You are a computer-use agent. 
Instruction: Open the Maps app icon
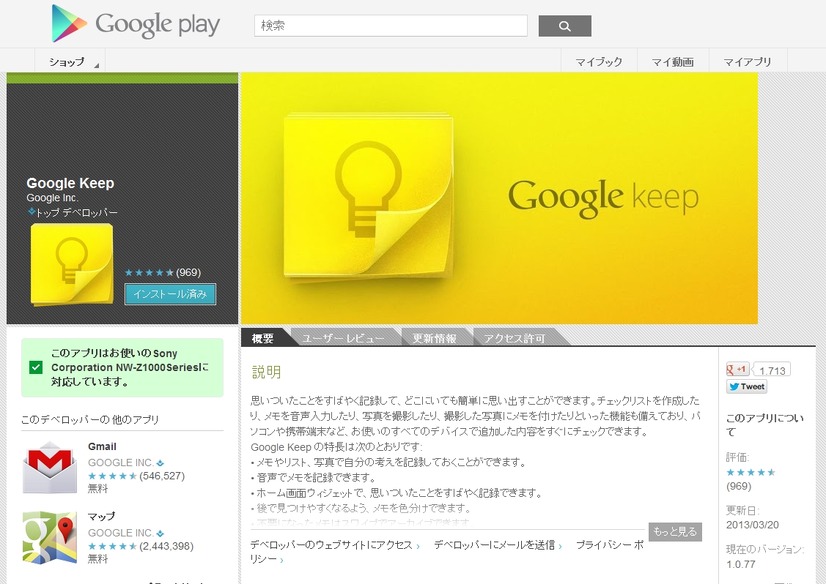tap(50, 538)
